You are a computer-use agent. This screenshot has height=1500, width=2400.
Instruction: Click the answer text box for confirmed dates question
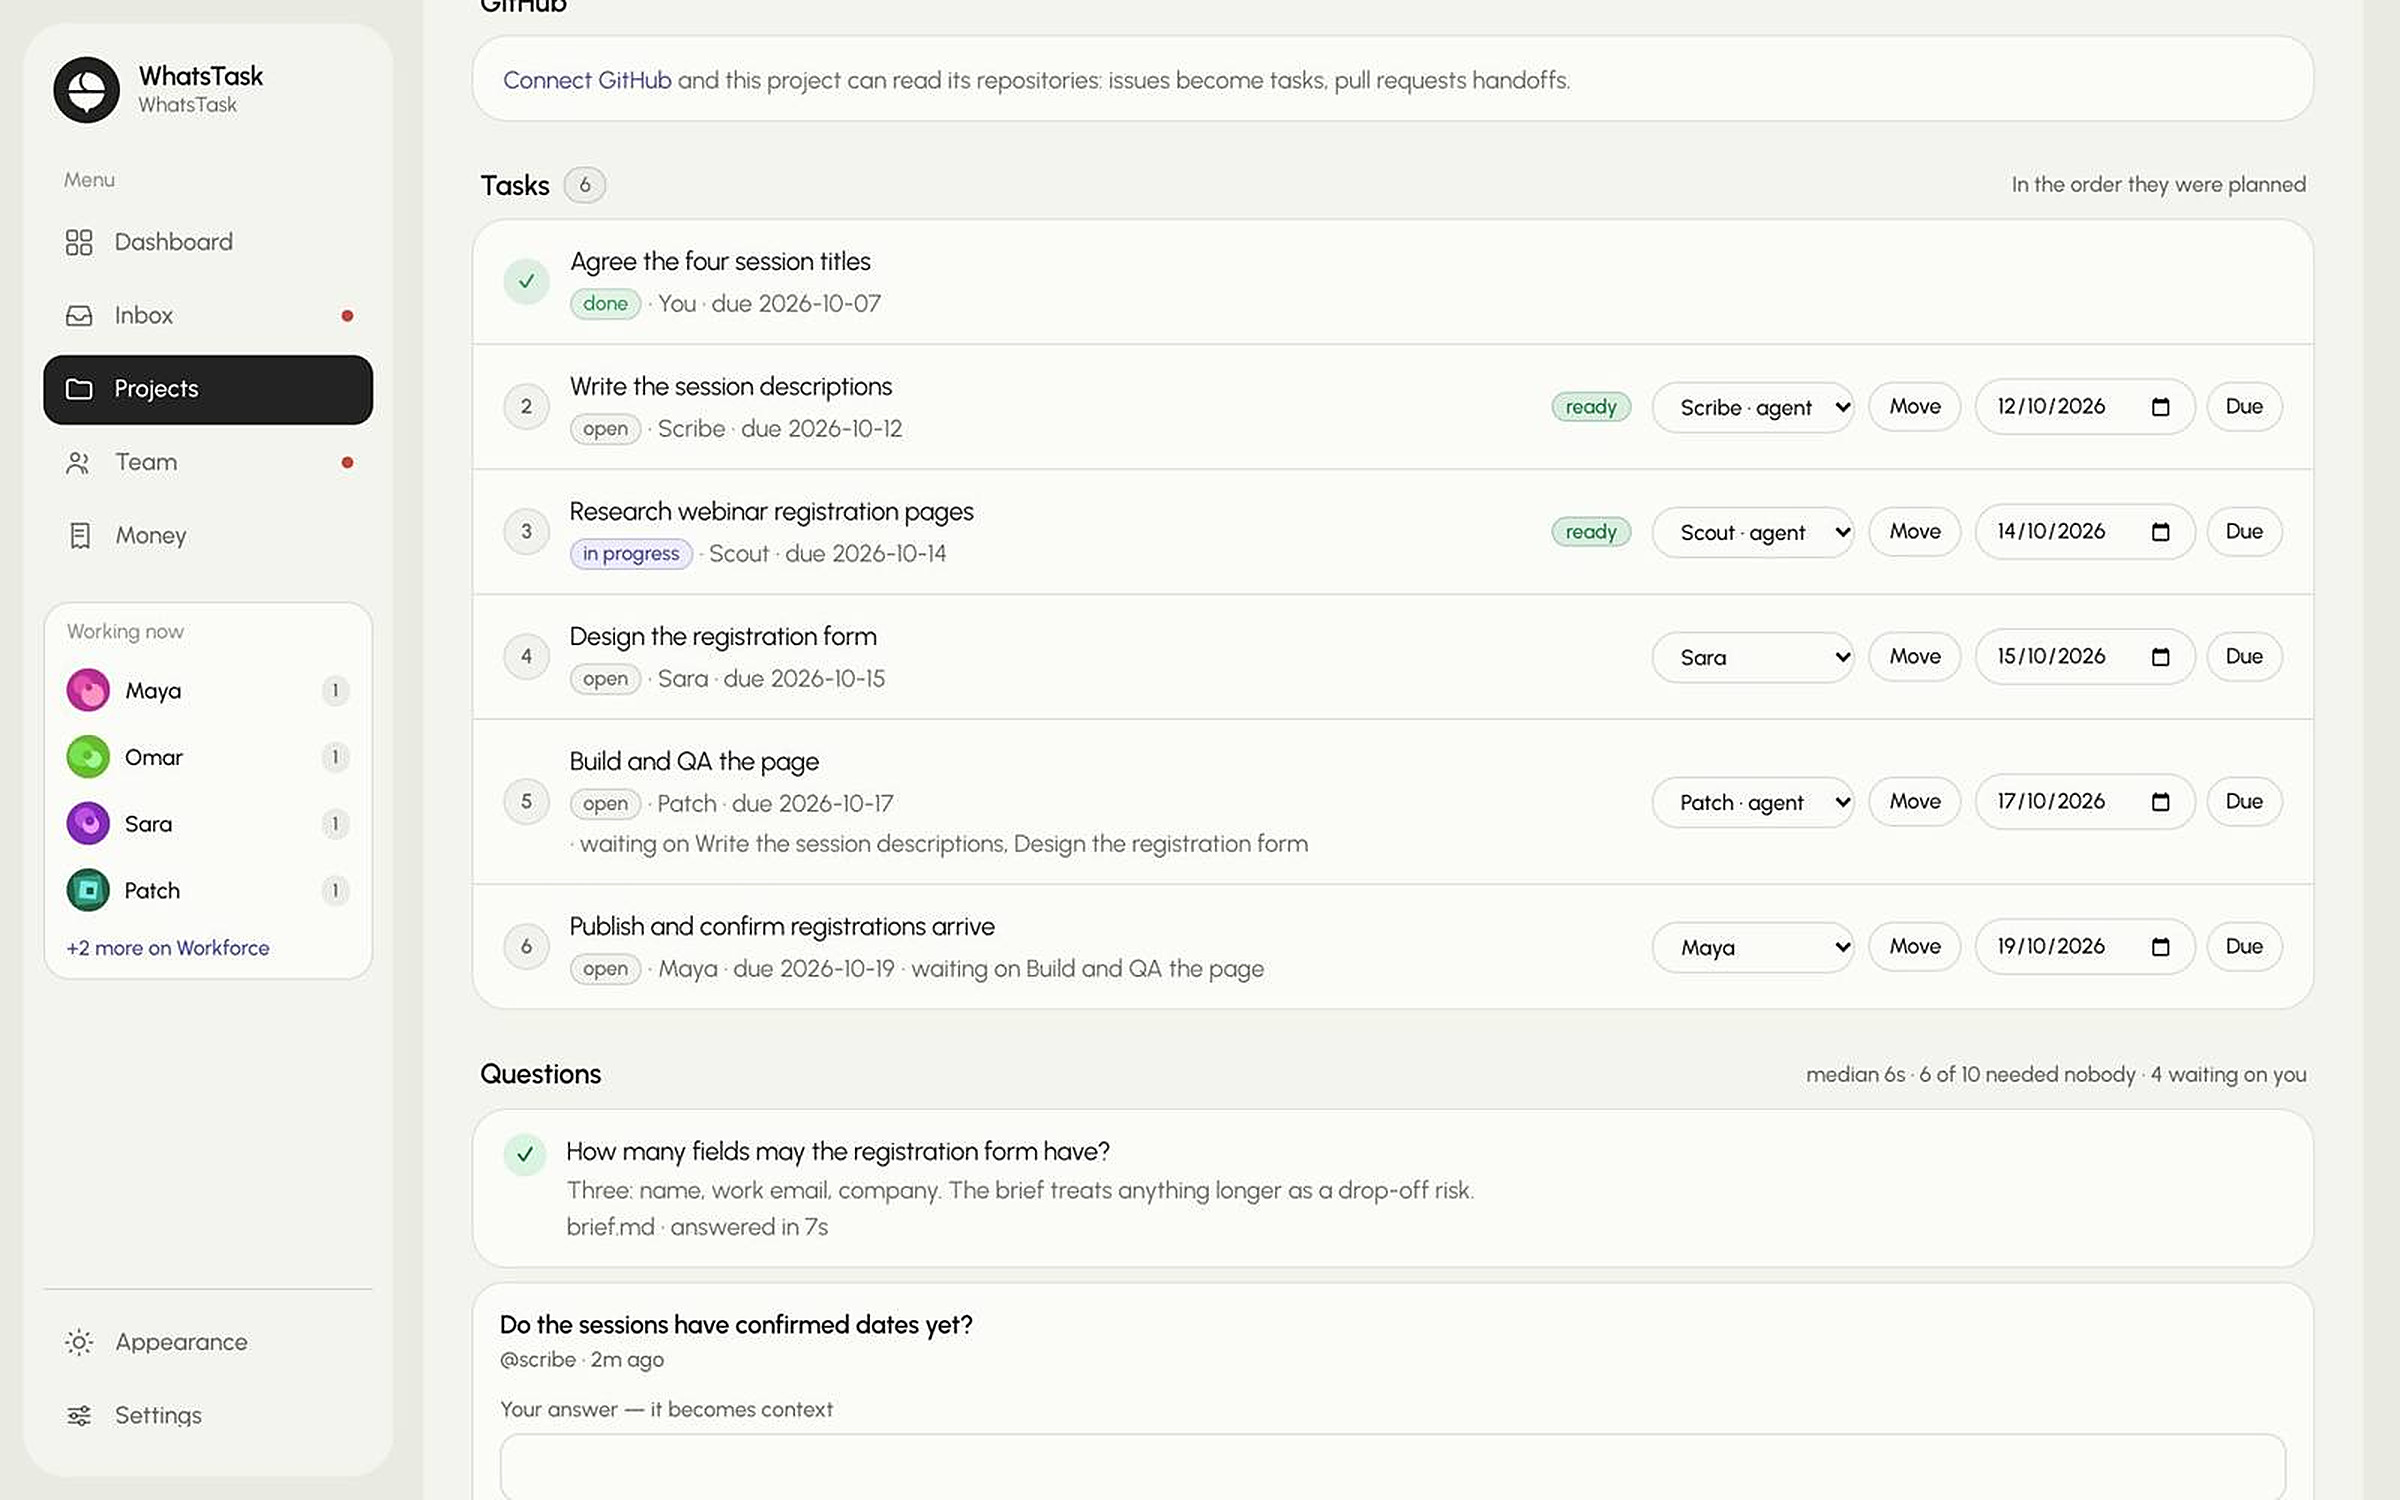coord(1392,1467)
